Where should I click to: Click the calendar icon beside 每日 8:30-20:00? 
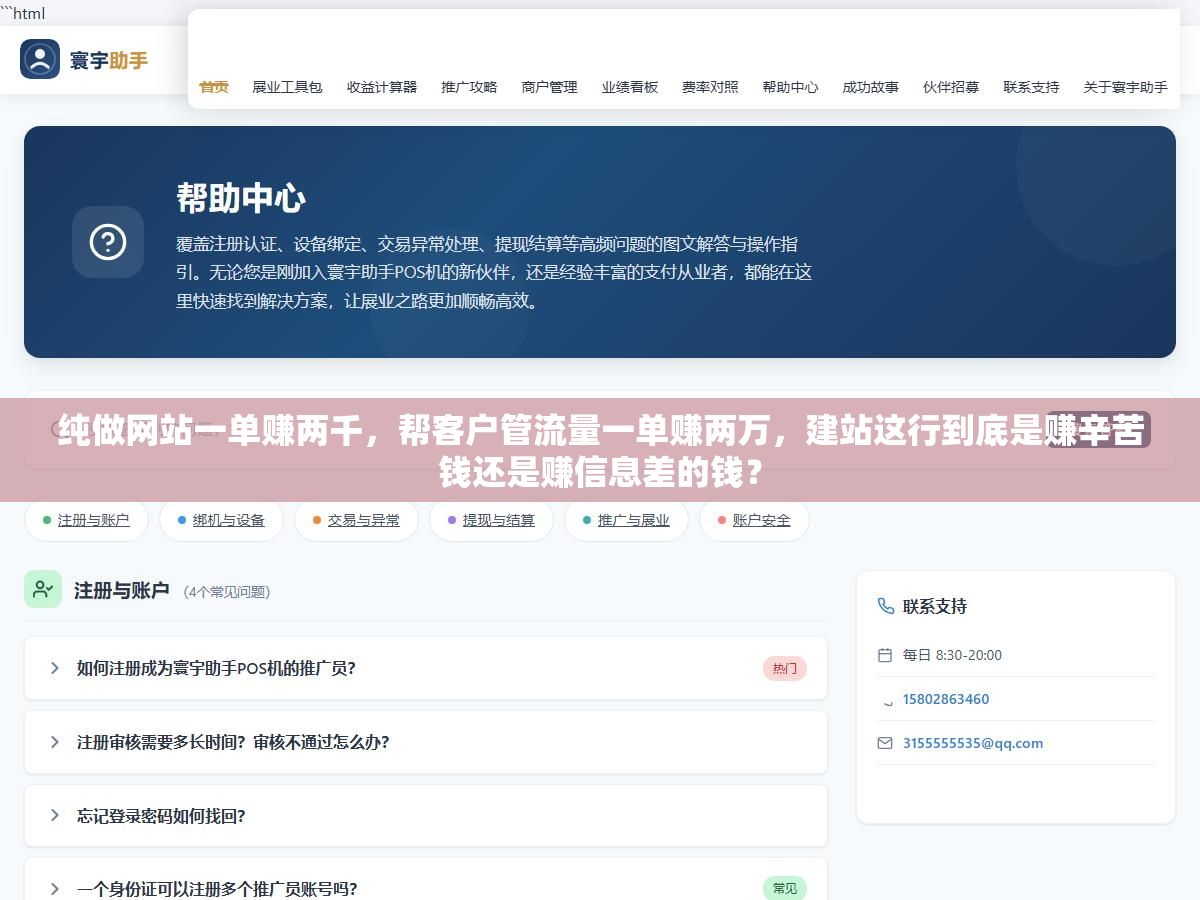885,655
